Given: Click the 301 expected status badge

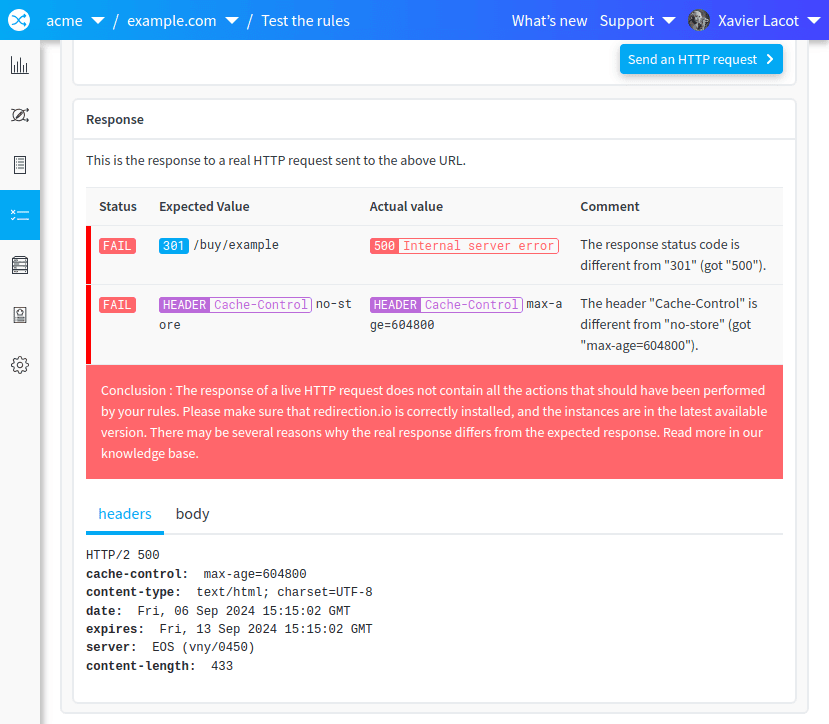Looking at the screenshot, I should click(x=173, y=246).
